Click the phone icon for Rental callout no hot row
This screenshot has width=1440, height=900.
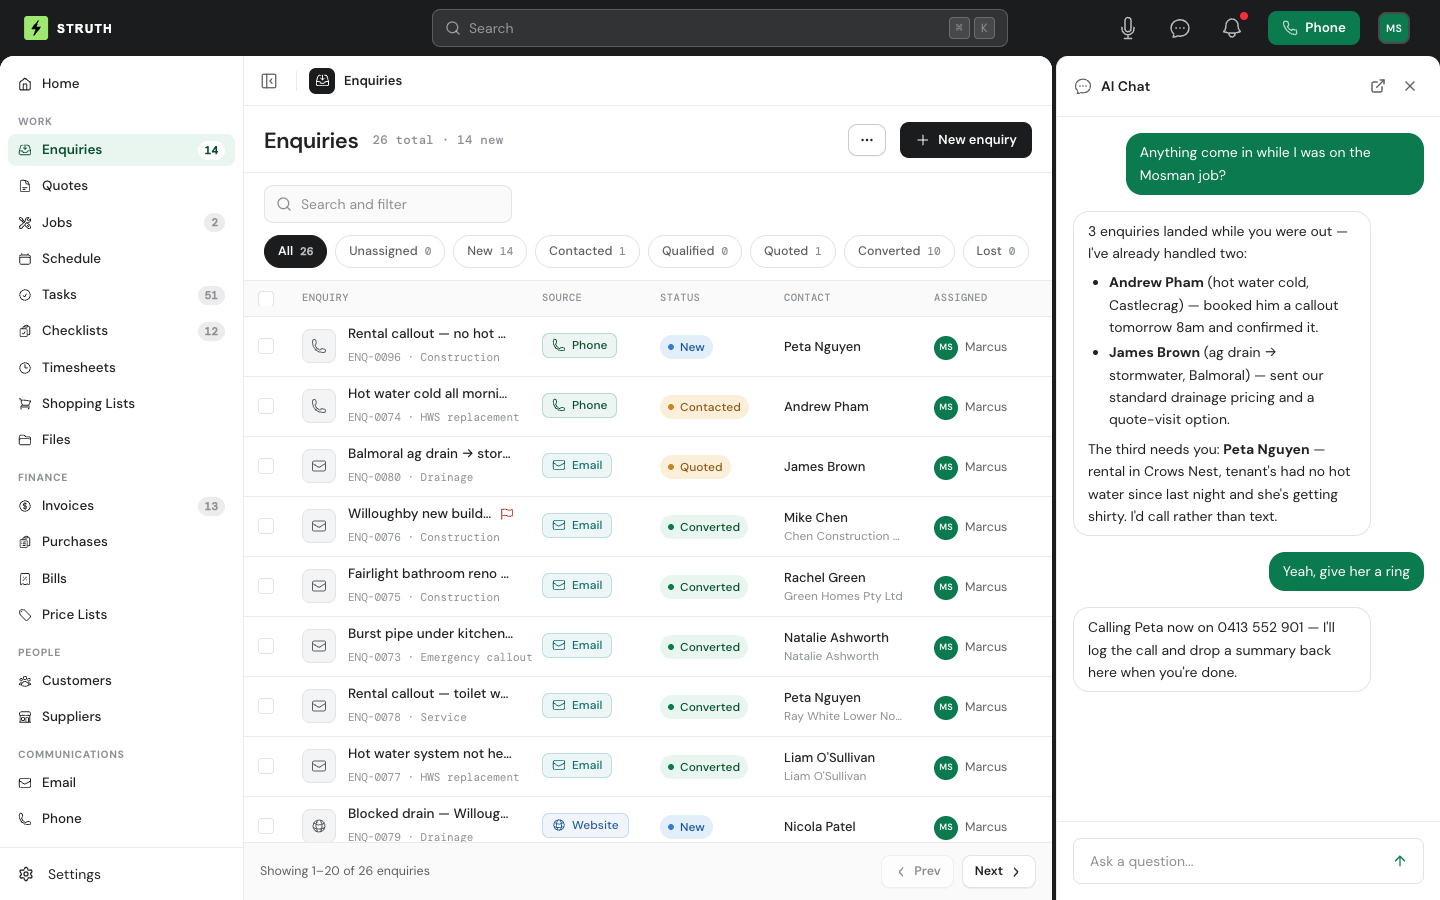point(319,346)
